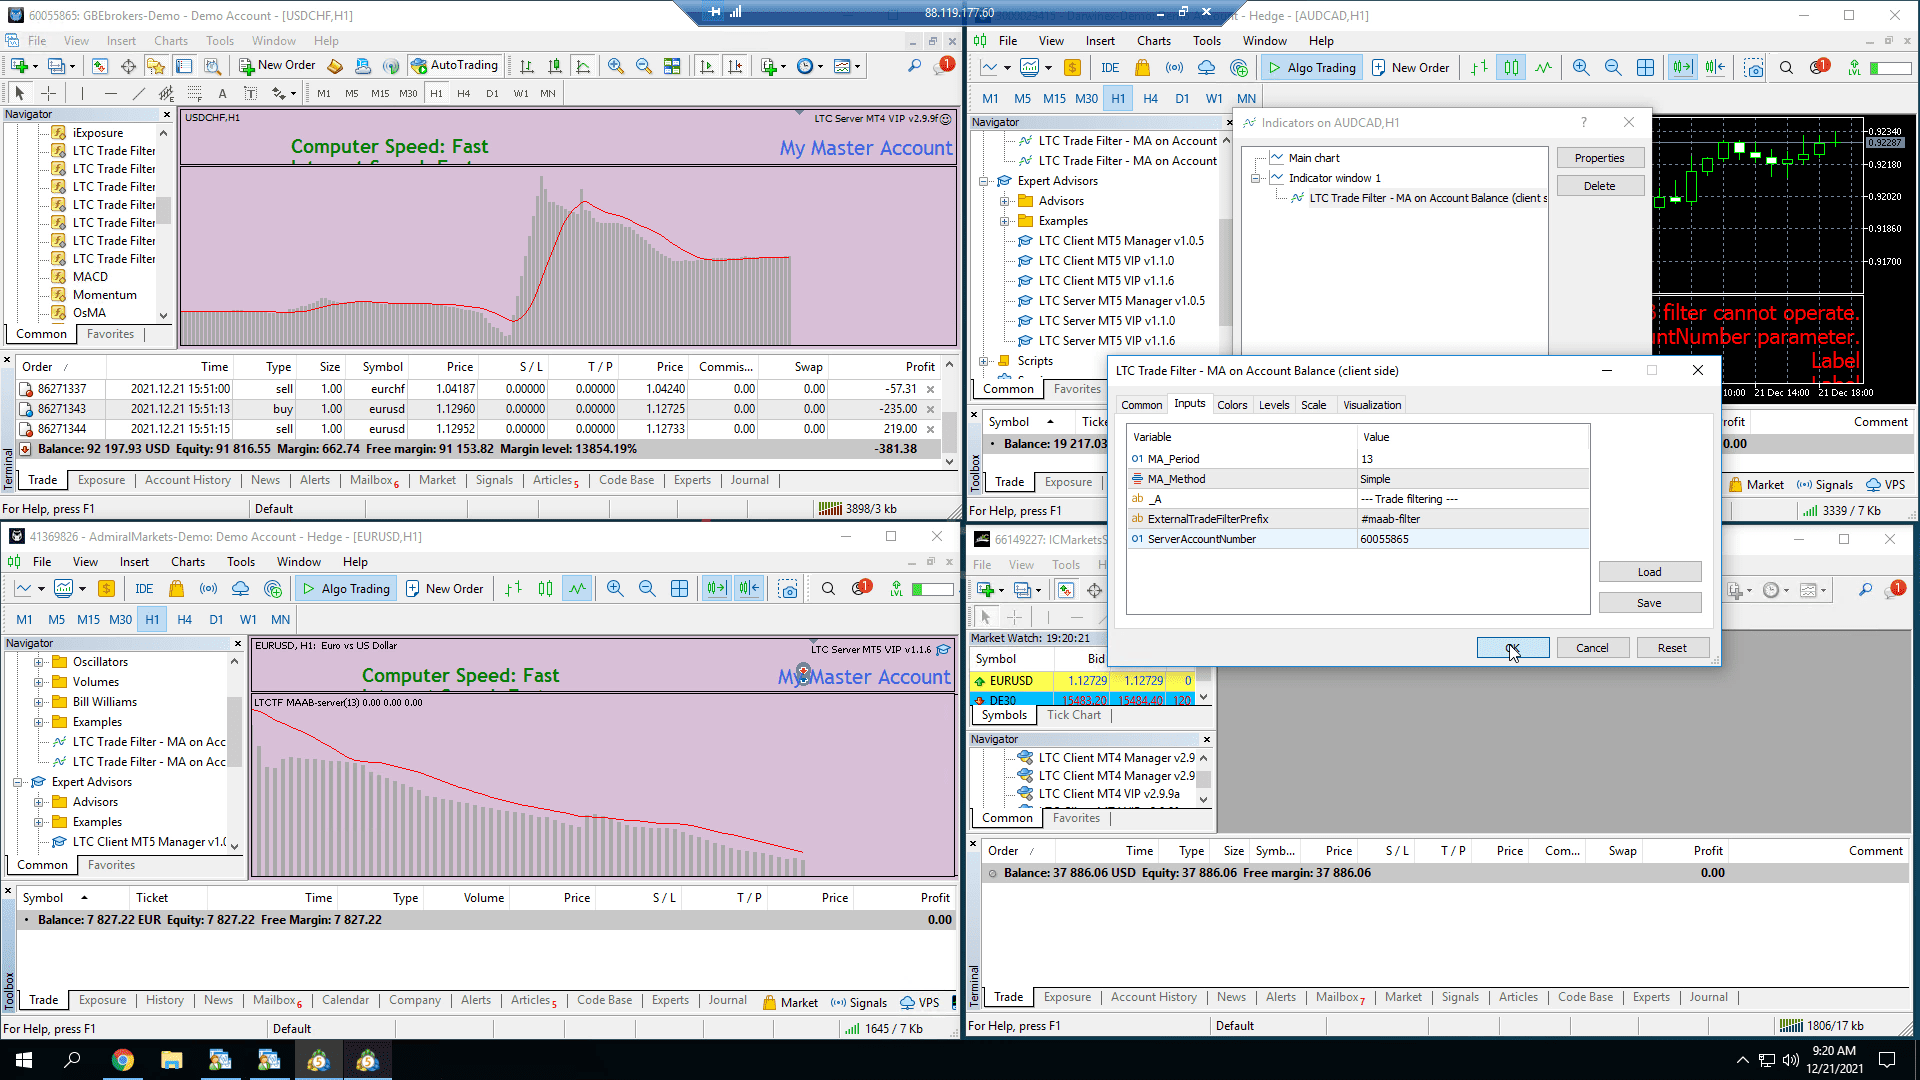Expand Scripts node in AUDCAD Navigator
Image resolution: width=1920 pixels, height=1080 pixels.
click(984, 361)
